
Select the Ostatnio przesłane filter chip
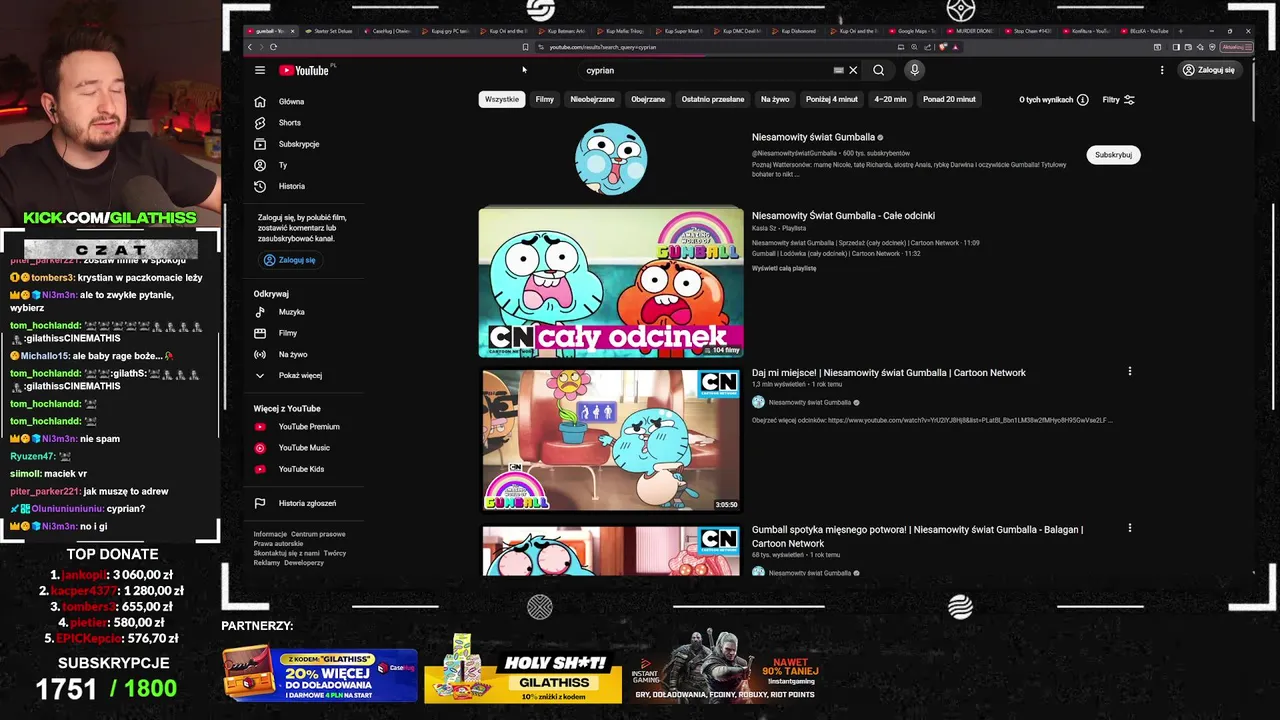(x=713, y=99)
